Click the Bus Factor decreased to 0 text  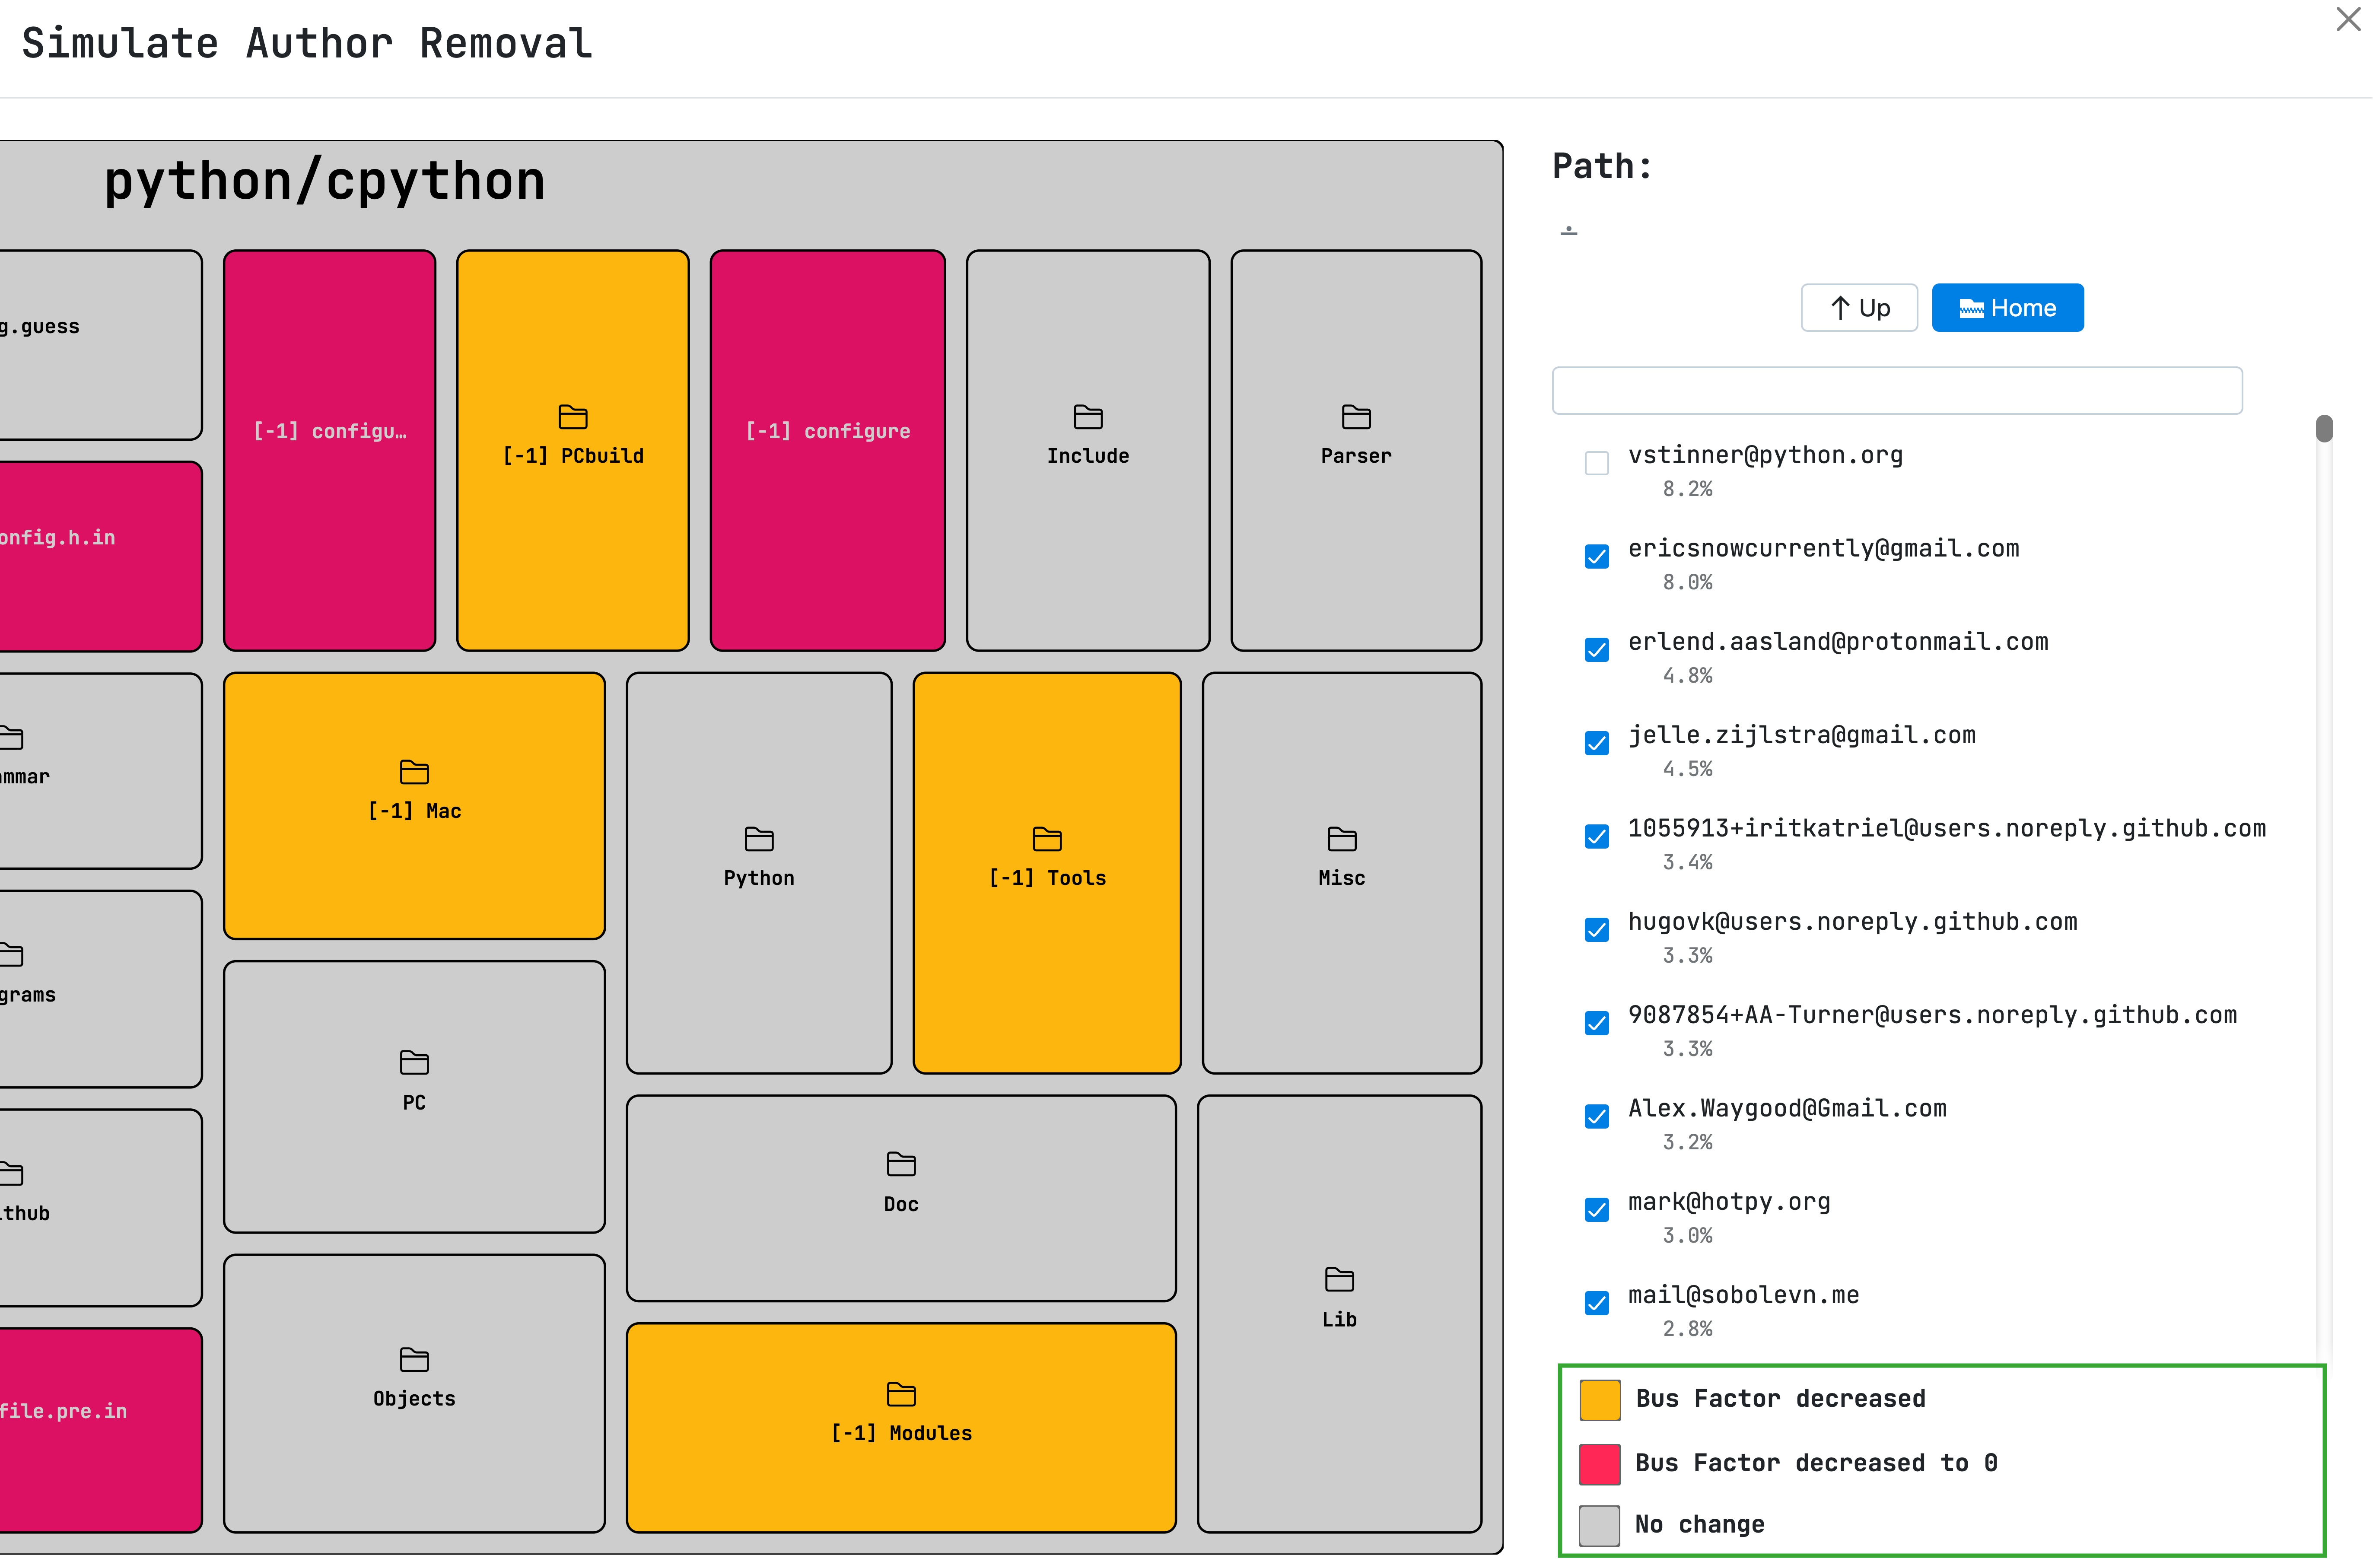tap(1816, 1463)
